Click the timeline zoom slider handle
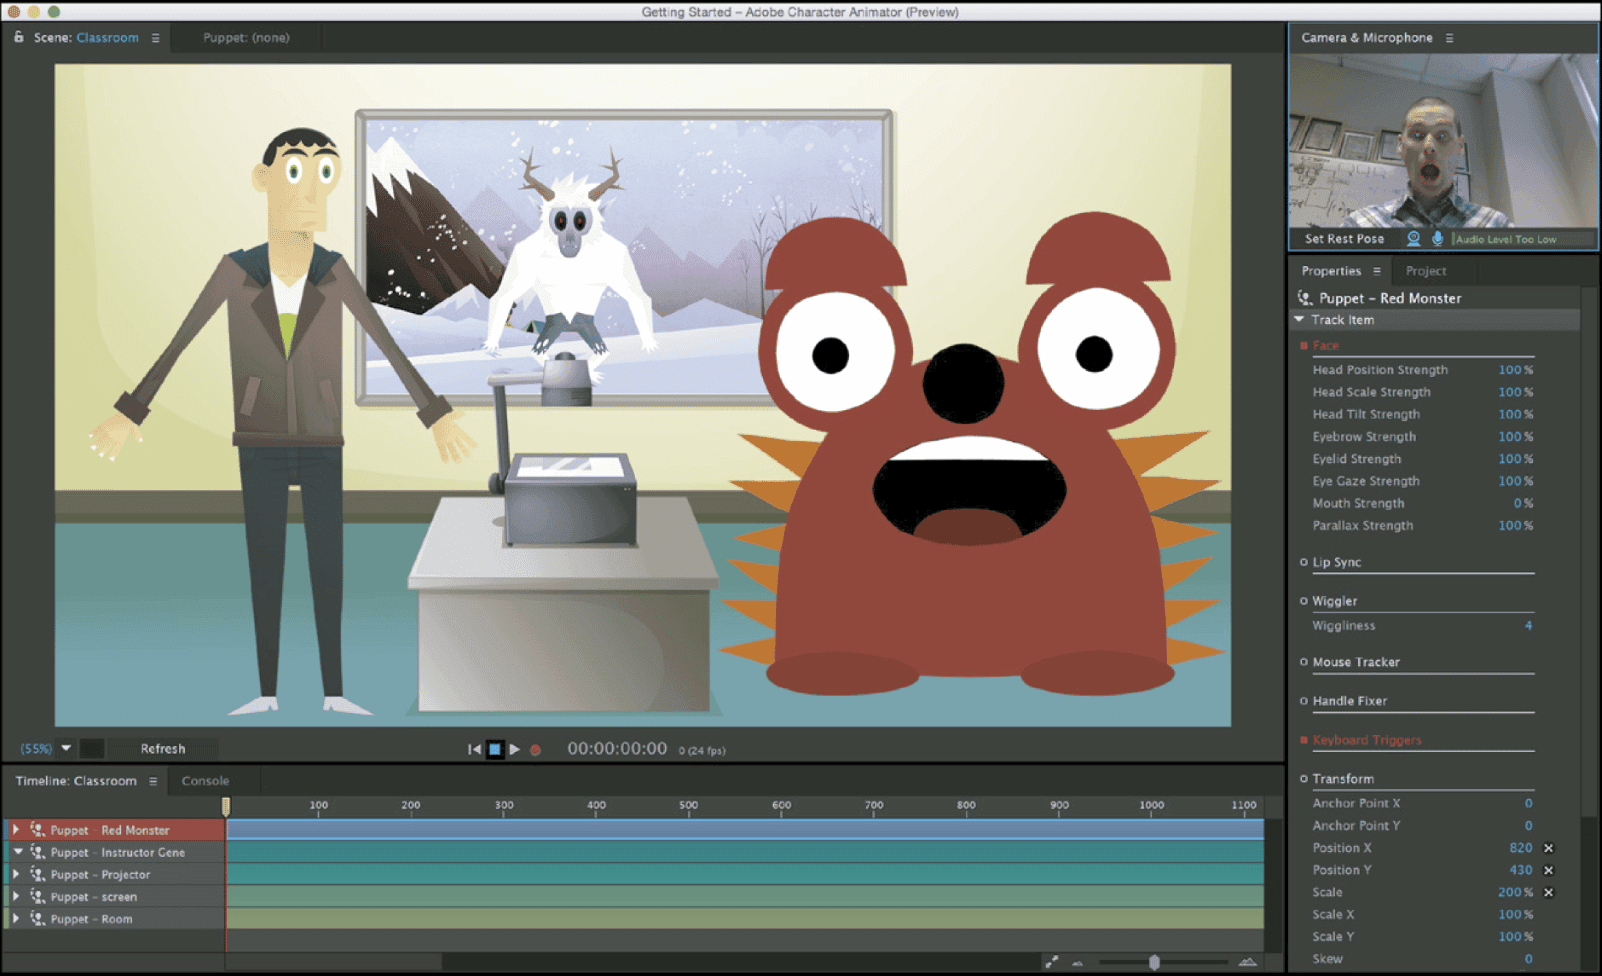 click(1154, 962)
